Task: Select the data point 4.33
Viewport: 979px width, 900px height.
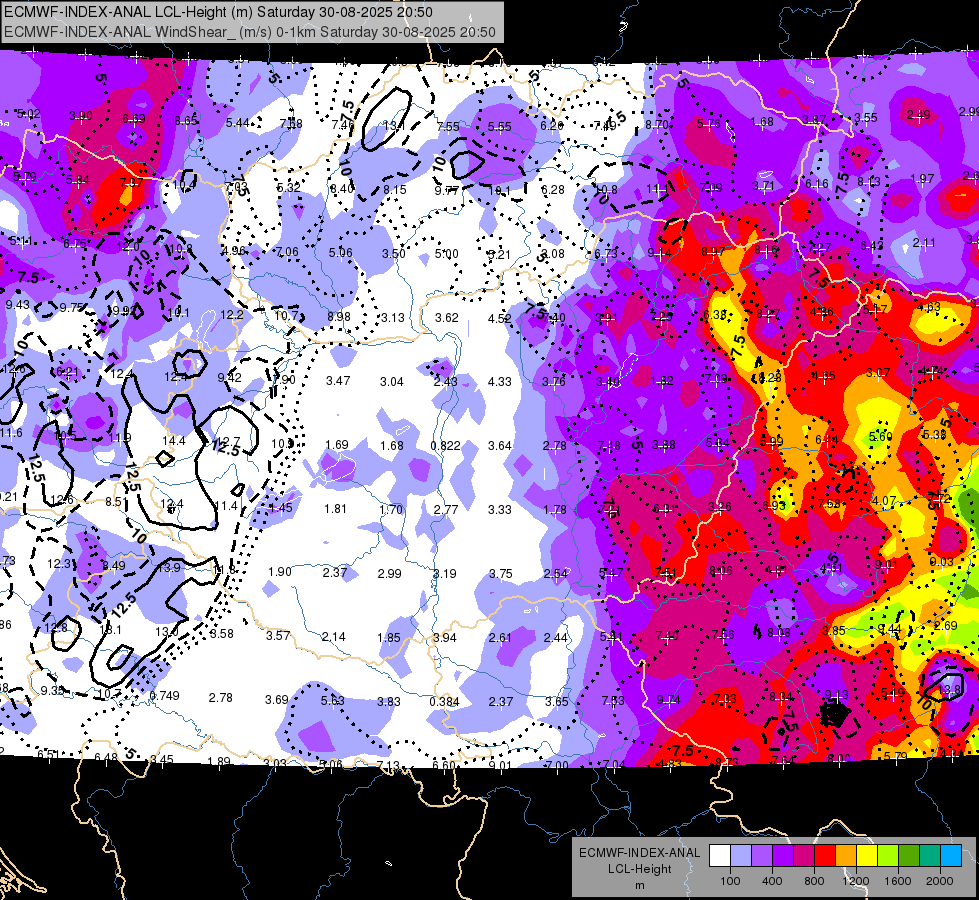Action: pyautogui.click(x=499, y=382)
